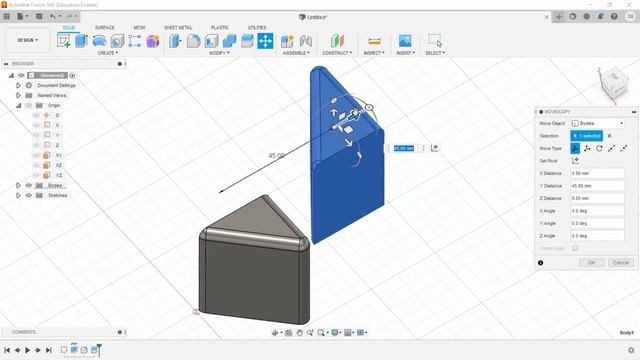Select the Extrude tool
The height and width of the screenshot is (360, 640).
click(82, 41)
